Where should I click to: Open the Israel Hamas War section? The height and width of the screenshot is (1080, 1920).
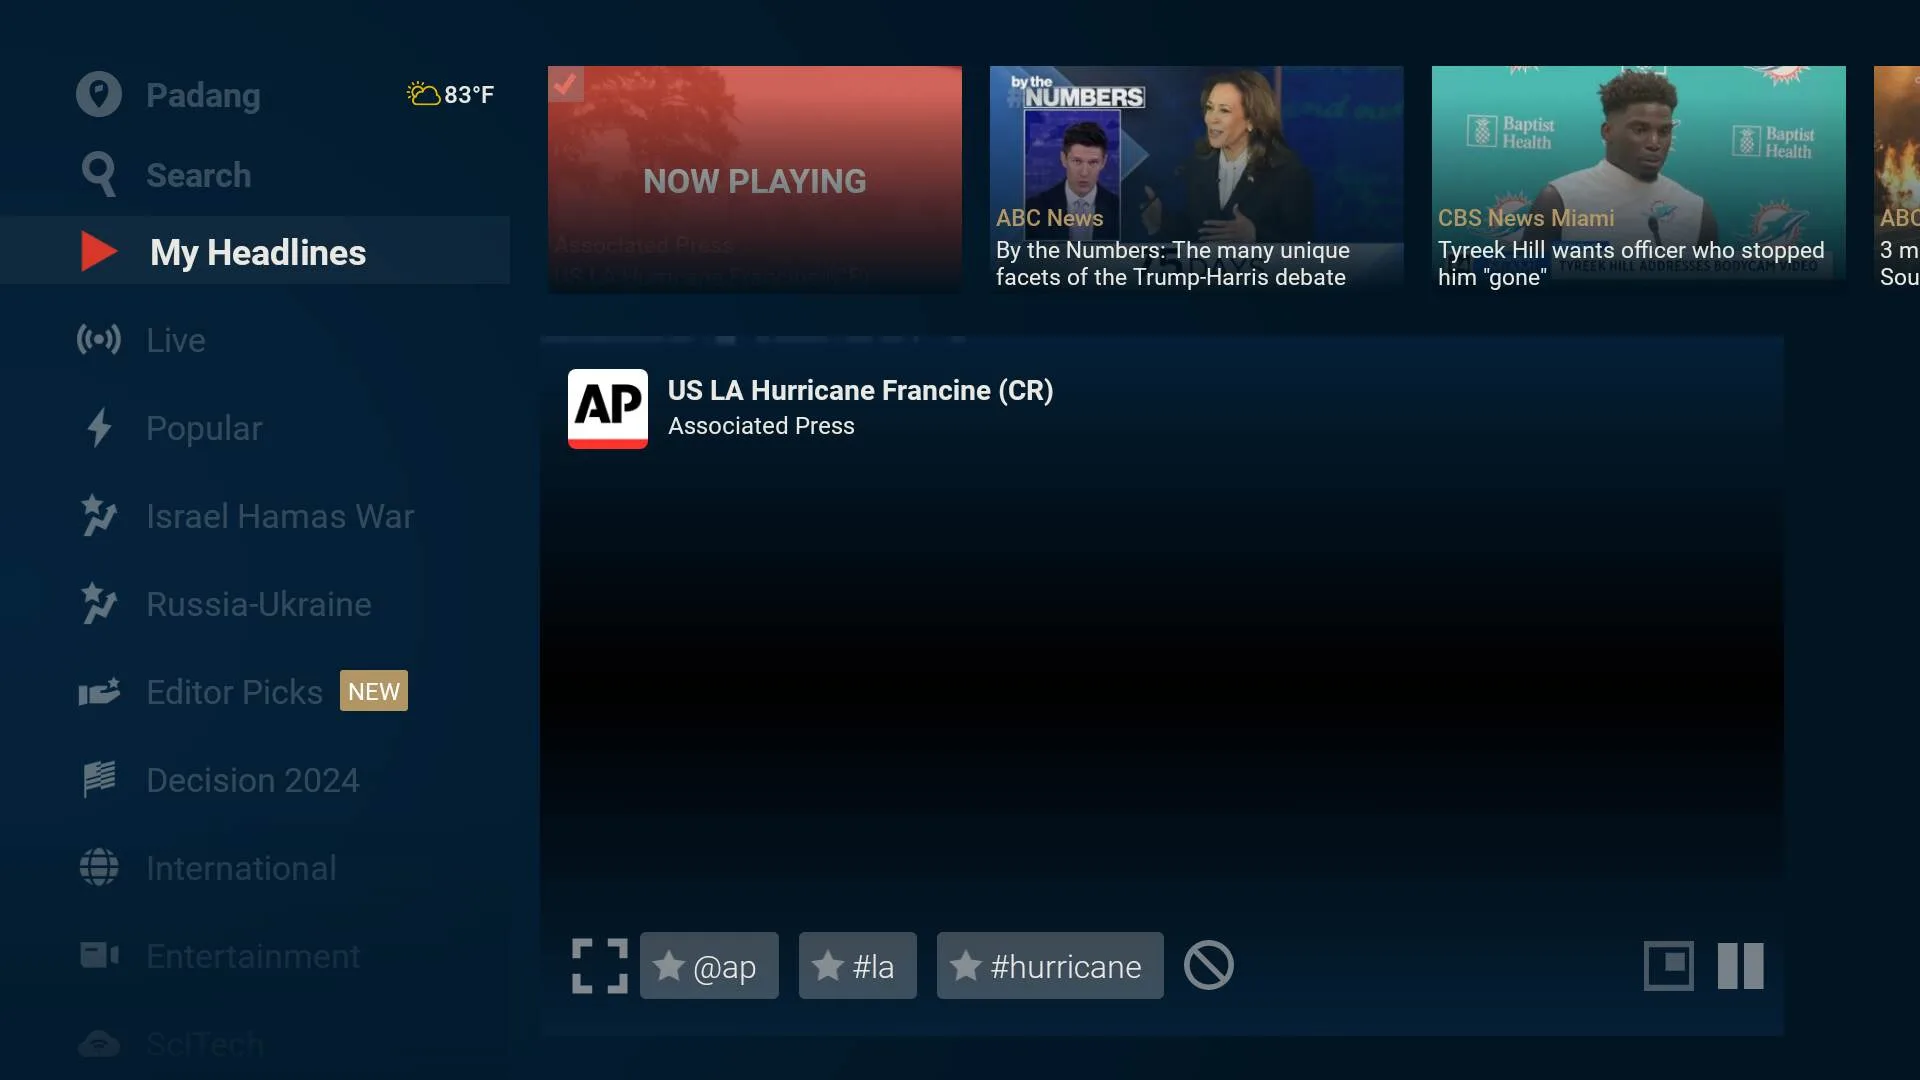255,516
